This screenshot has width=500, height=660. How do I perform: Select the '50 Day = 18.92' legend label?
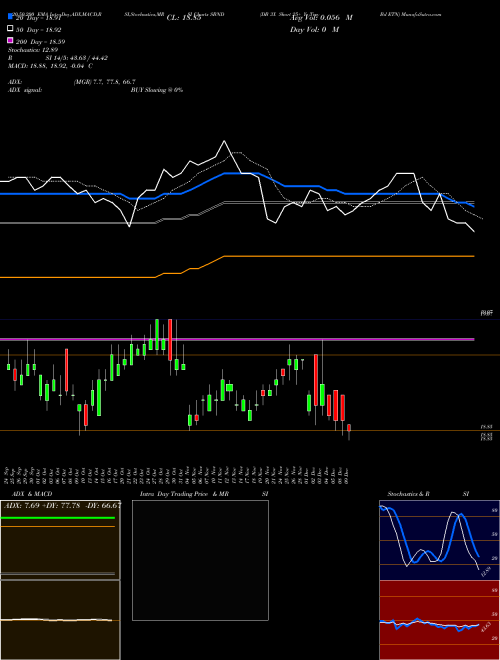tap(39, 30)
